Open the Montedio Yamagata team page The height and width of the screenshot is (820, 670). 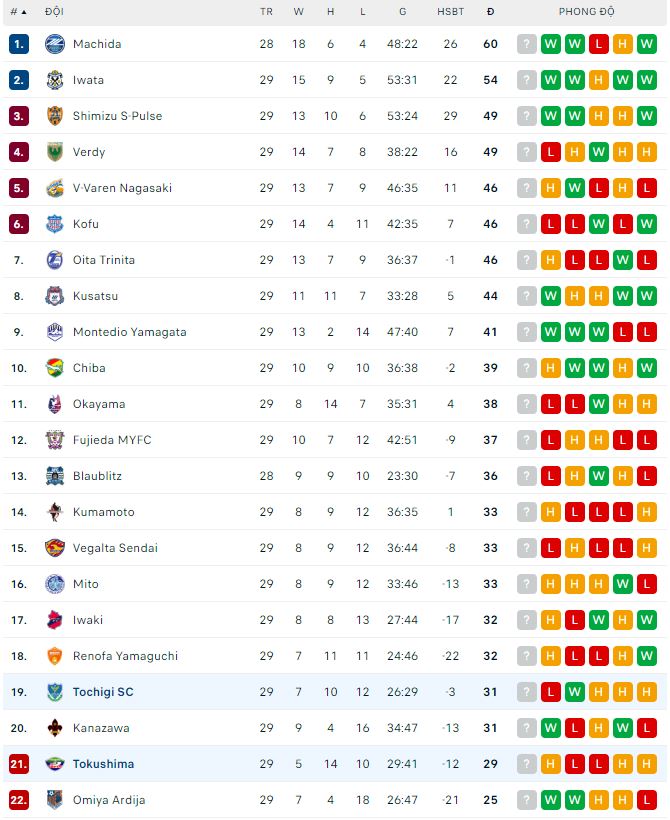[x=129, y=332]
